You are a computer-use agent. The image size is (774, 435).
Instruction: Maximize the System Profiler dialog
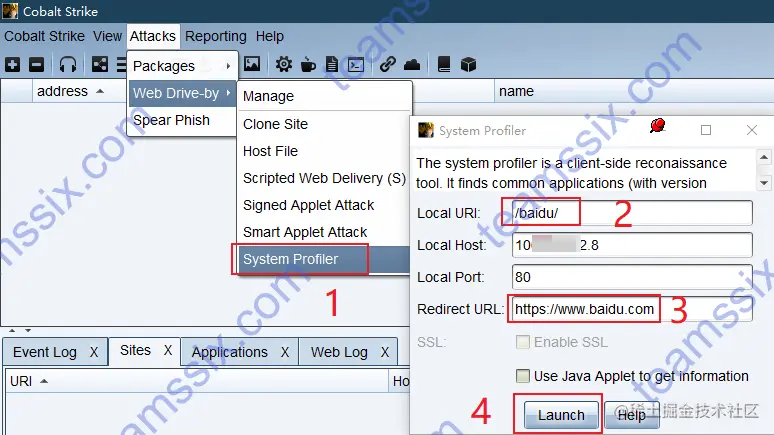[706, 130]
